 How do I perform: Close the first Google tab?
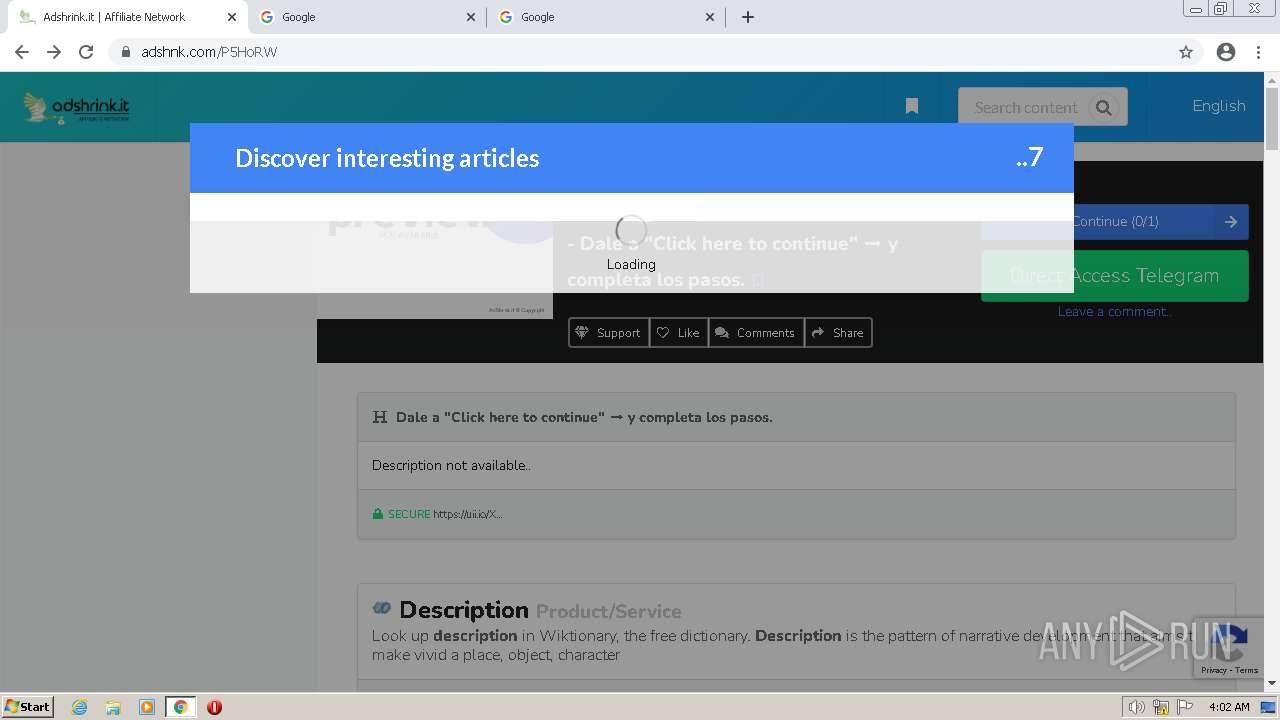tap(471, 17)
